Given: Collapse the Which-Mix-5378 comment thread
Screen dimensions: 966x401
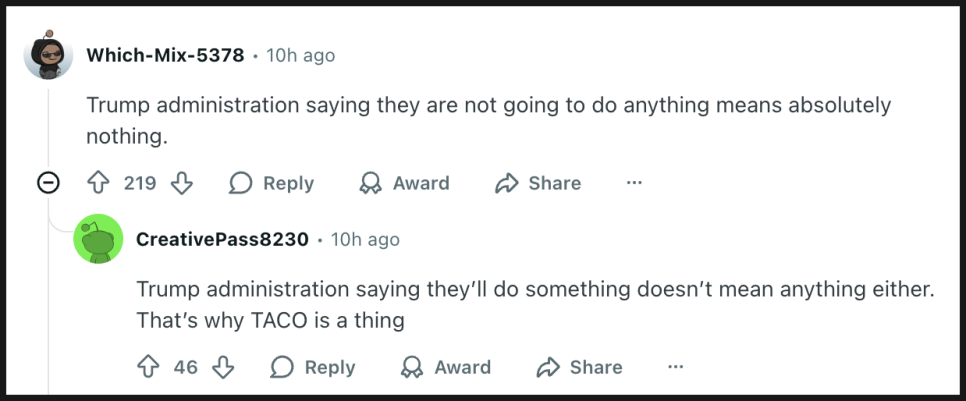Looking at the screenshot, I should (x=47, y=183).
